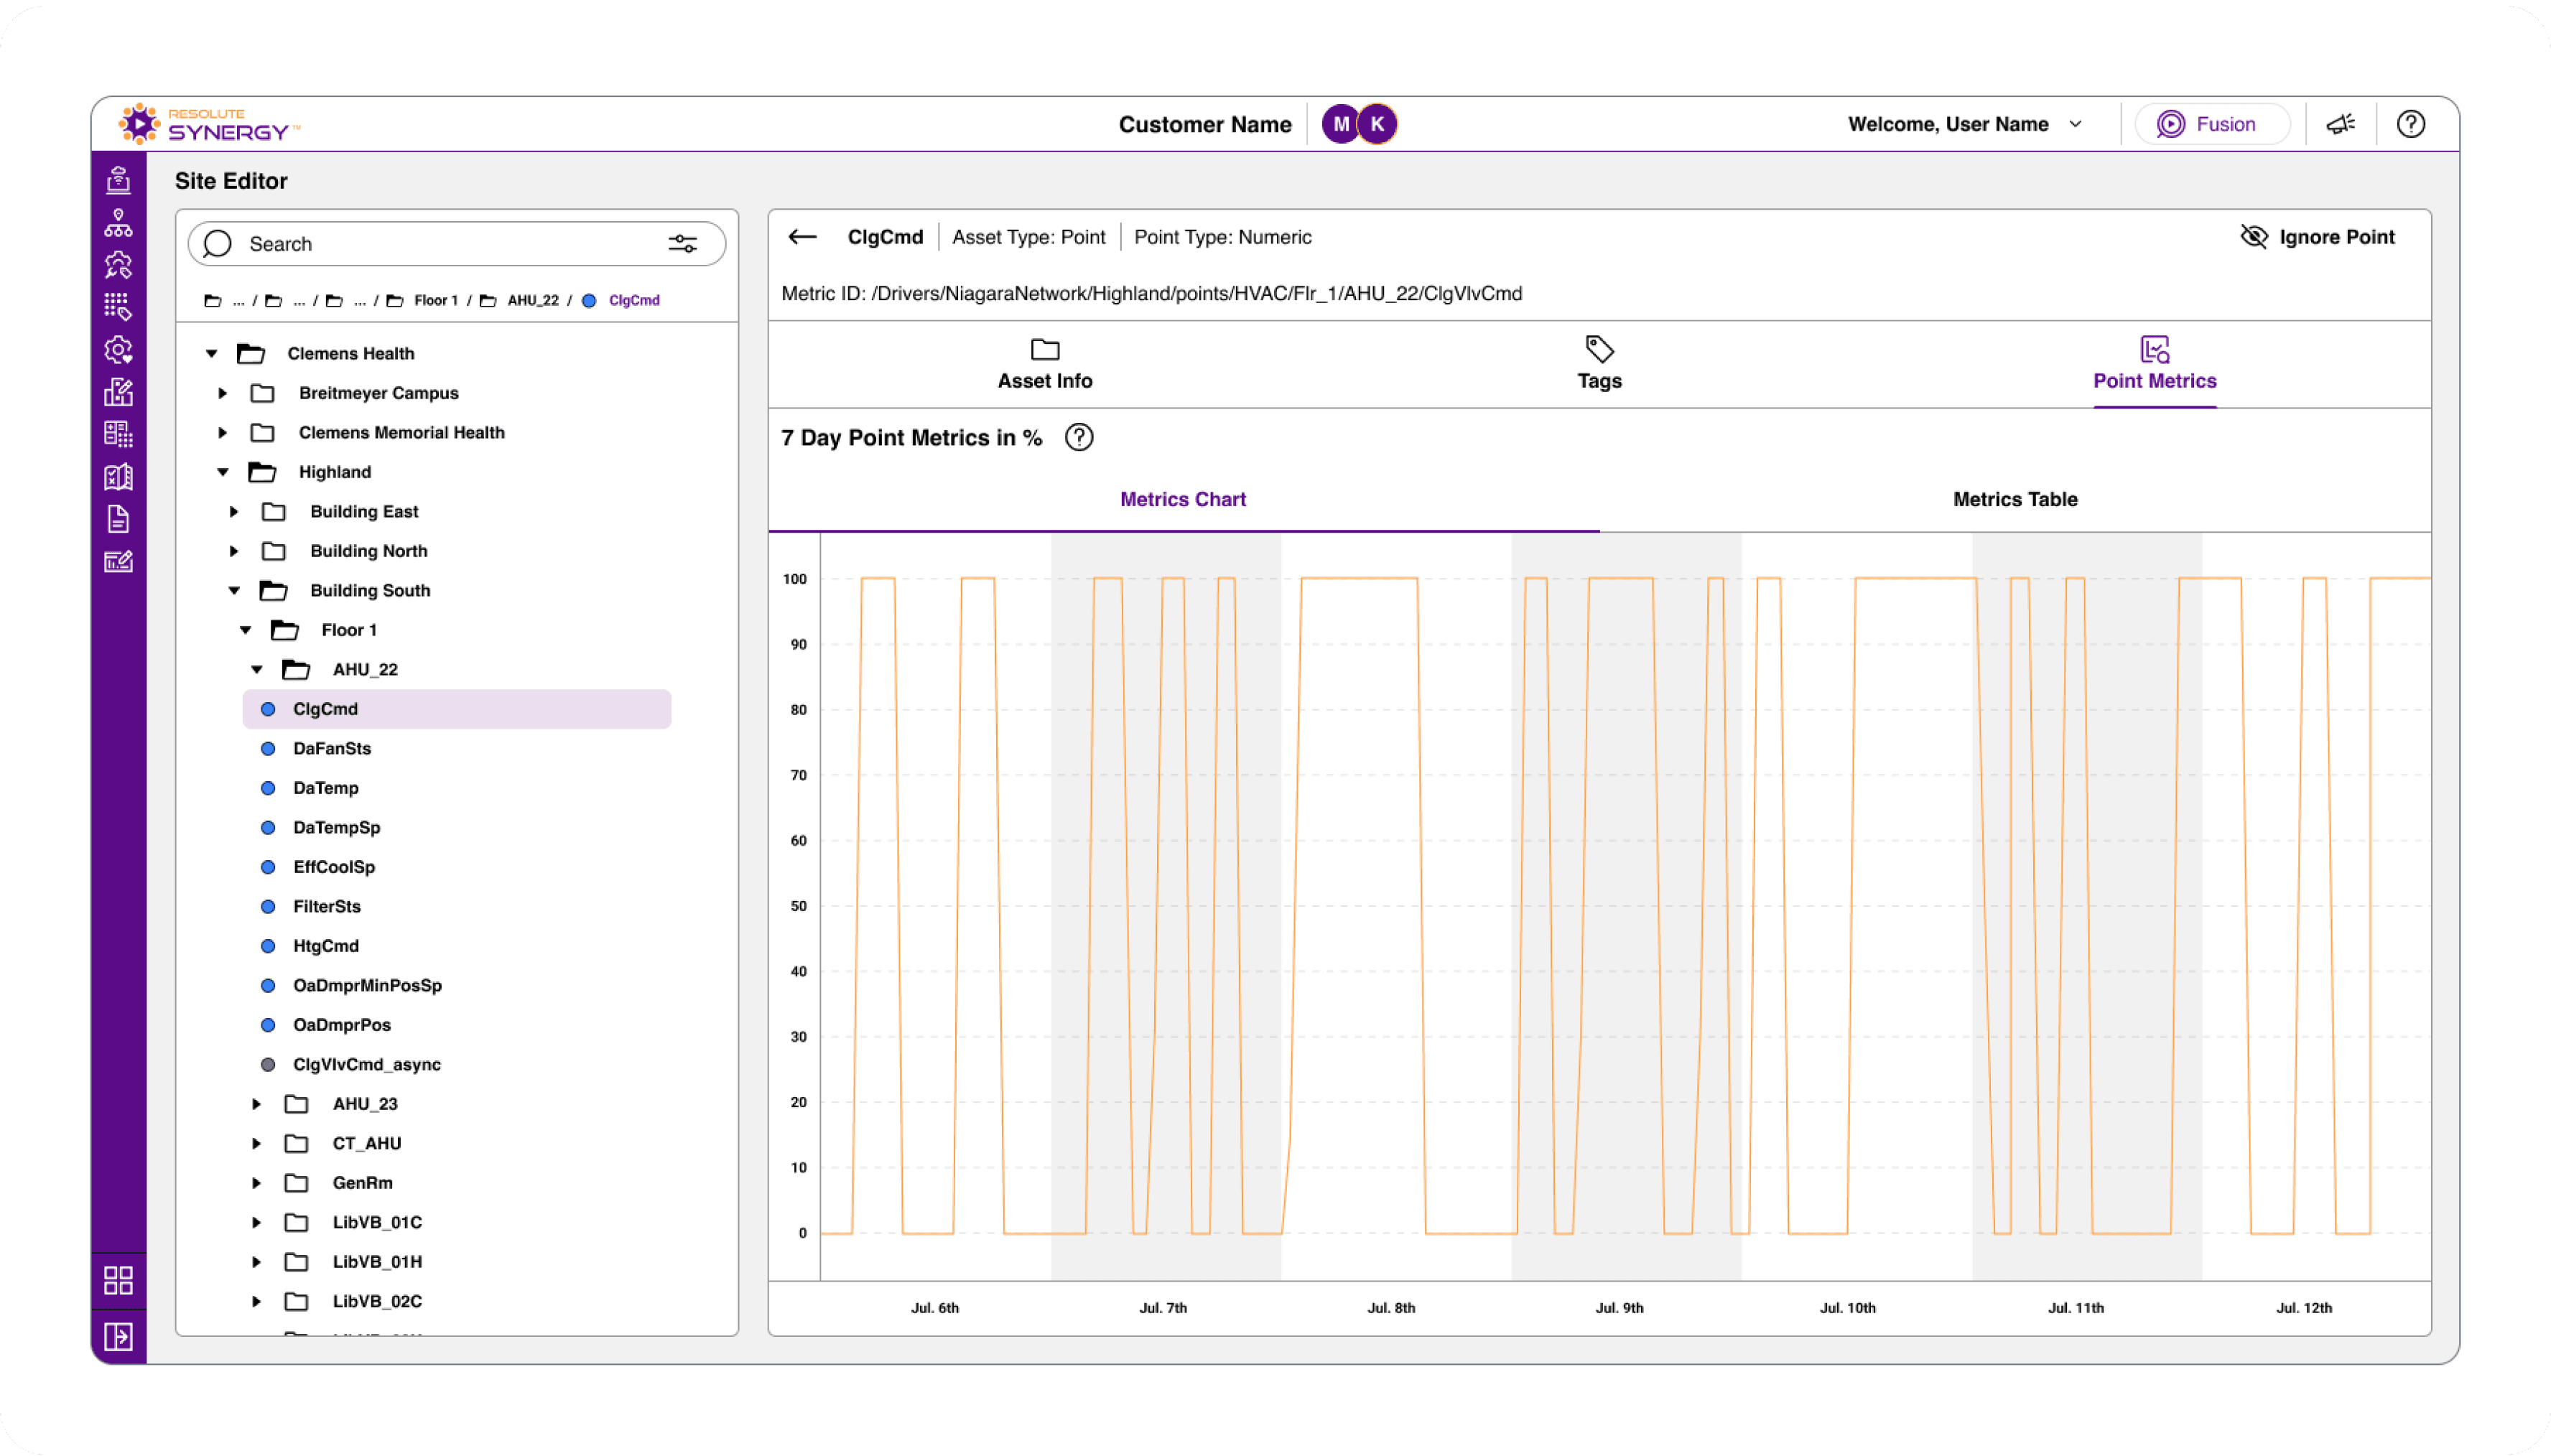
Task: Click Floor 1 in the breadcrumb
Action: [x=435, y=300]
